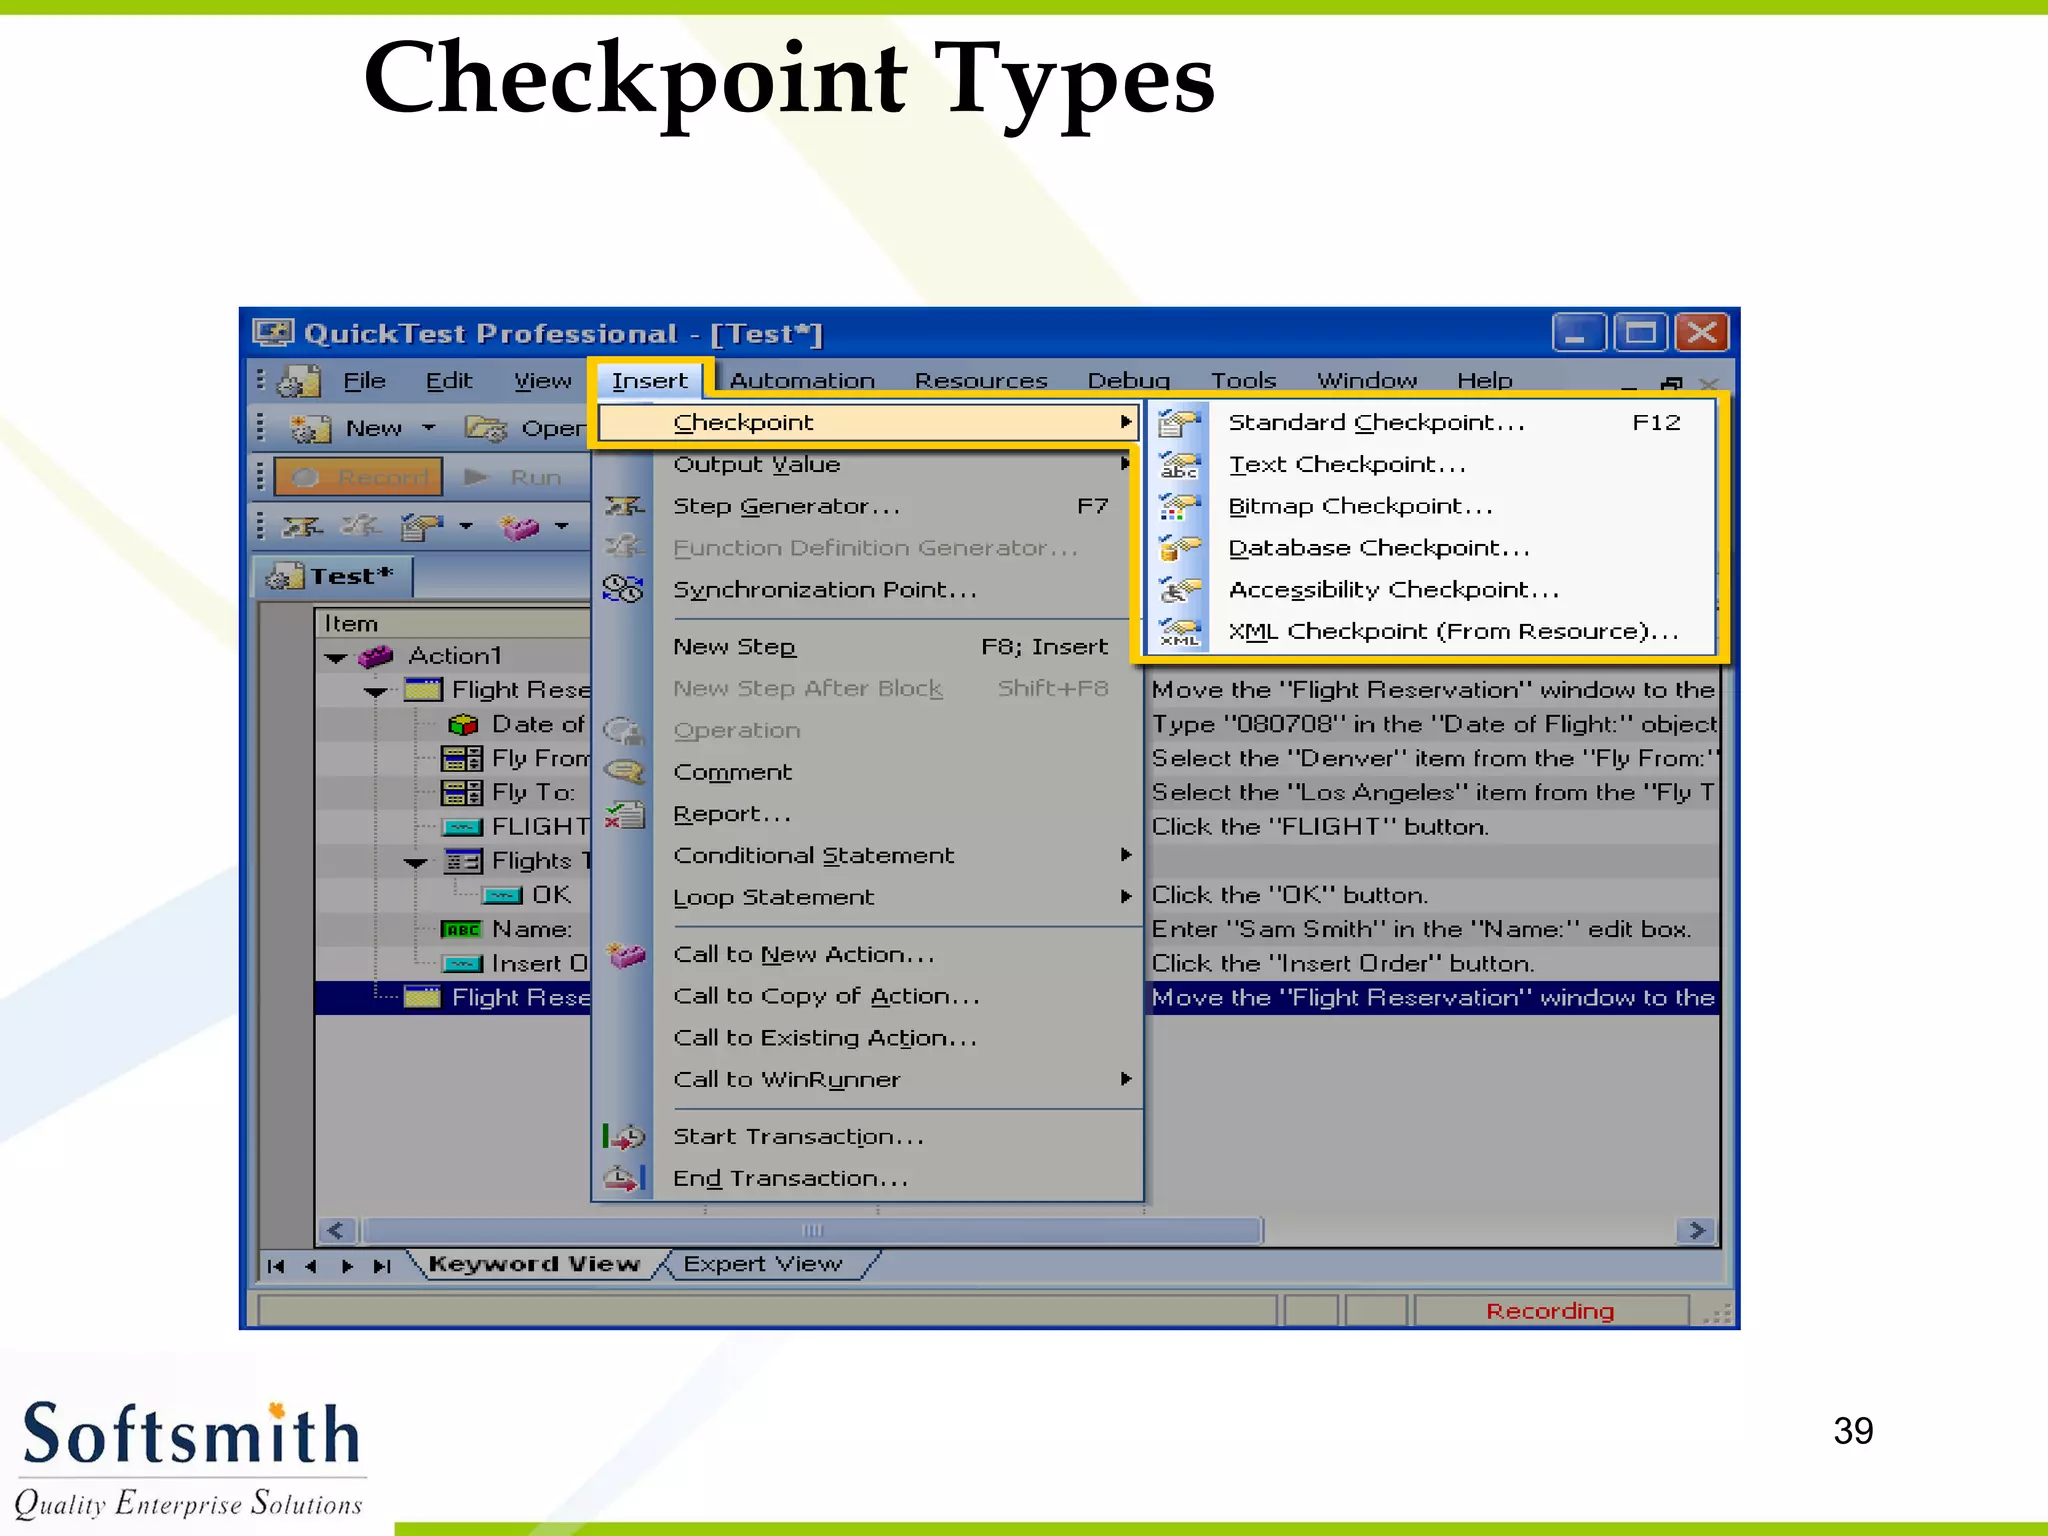Screen dimensions: 2048x1536
Task: Click the Action1 purple brick icon
Action: tap(376, 656)
